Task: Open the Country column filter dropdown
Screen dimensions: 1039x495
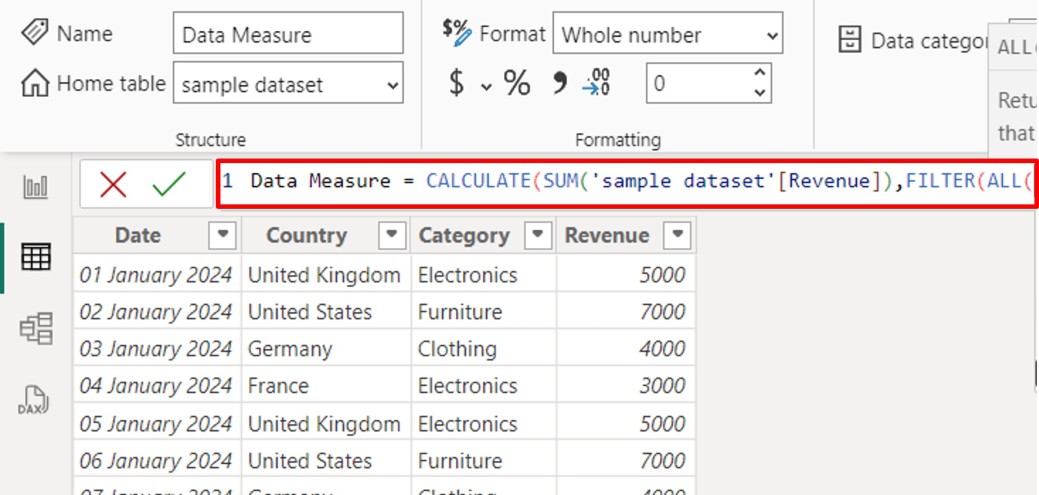Action: tap(392, 236)
